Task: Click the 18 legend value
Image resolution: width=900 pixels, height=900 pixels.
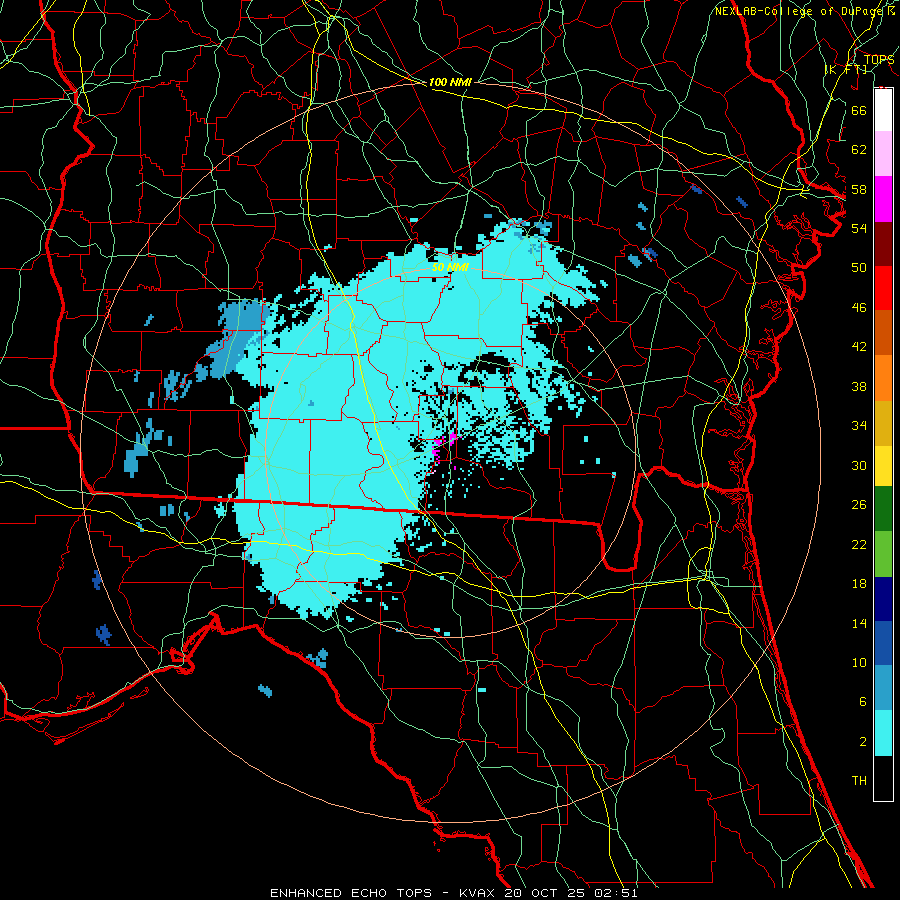Action: (859, 584)
